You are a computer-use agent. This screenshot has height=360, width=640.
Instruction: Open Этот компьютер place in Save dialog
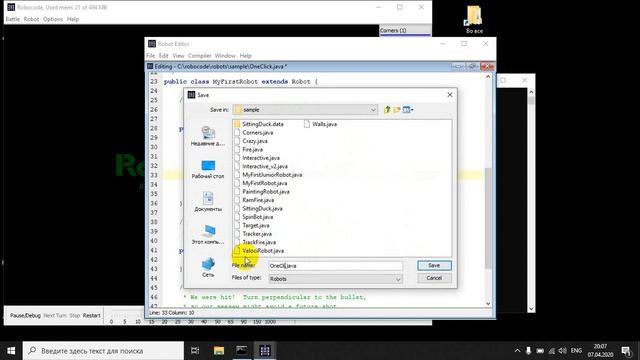(208, 235)
